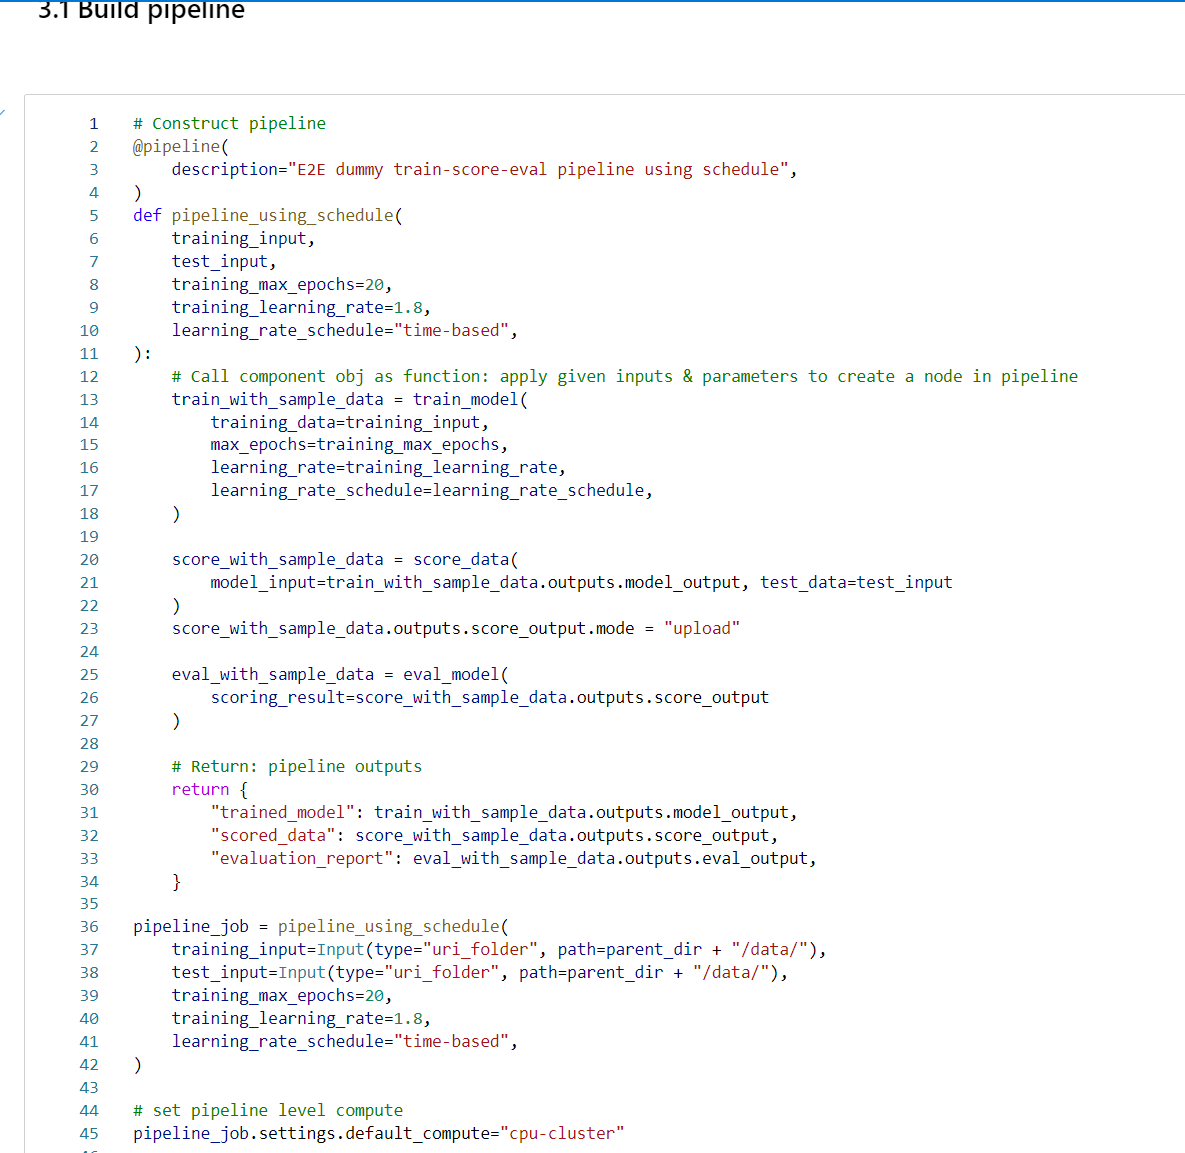
Task: Click 'training_max_epochs=20,' on line 8
Action: point(281,285)
